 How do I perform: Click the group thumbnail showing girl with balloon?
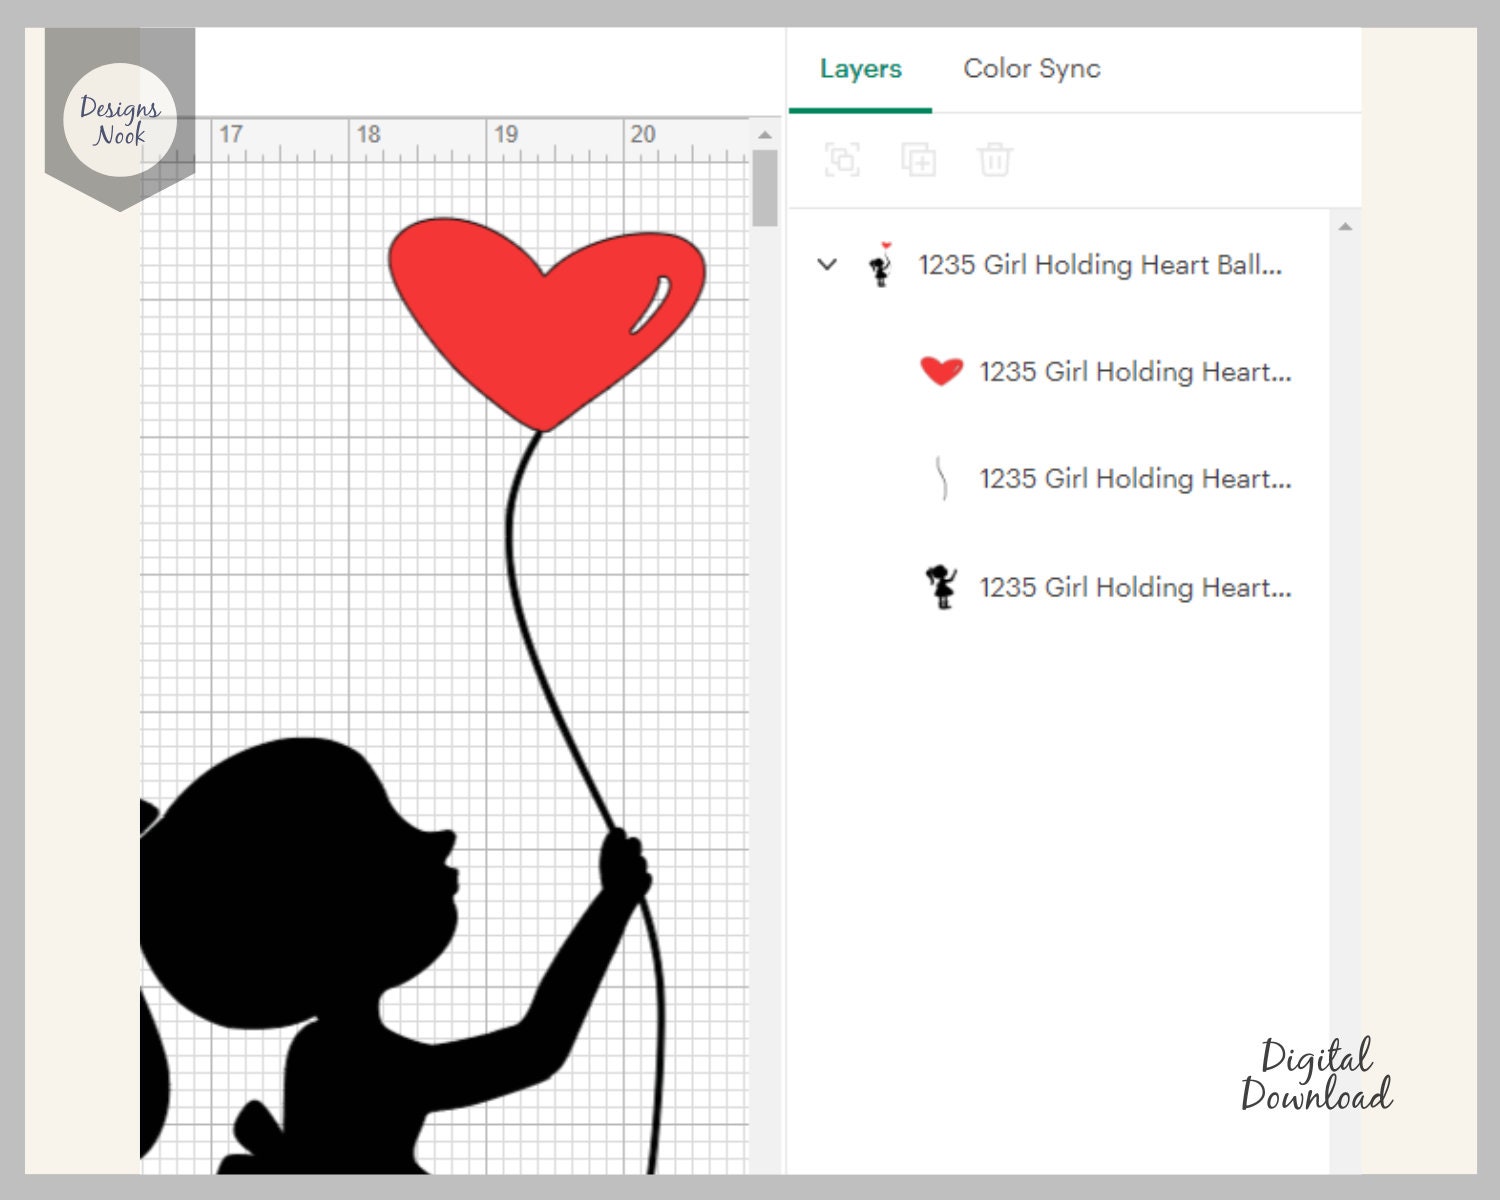tap(880, 265)
